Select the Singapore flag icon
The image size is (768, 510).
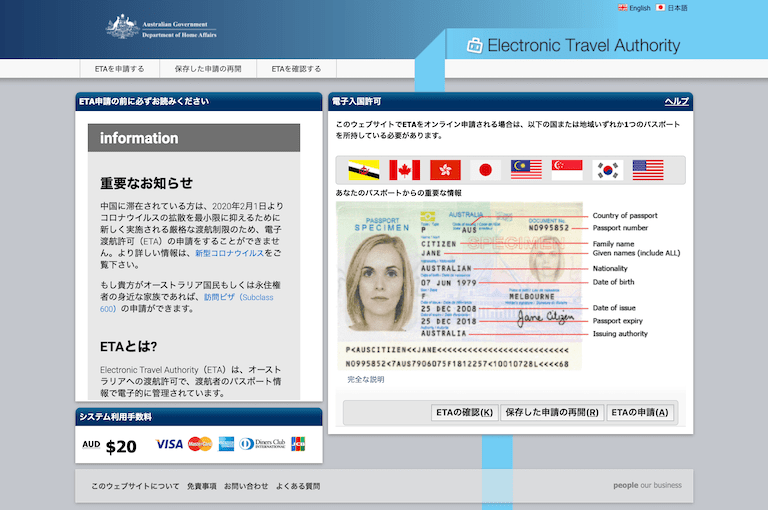tap(567, 170)
